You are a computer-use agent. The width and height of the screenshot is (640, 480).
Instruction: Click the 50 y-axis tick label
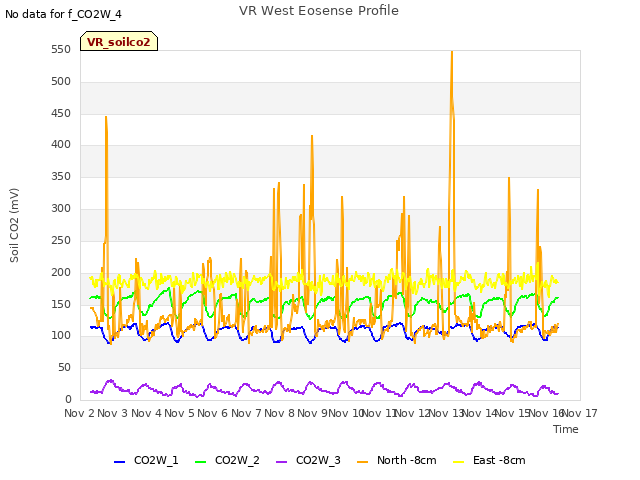pos(64,368)
